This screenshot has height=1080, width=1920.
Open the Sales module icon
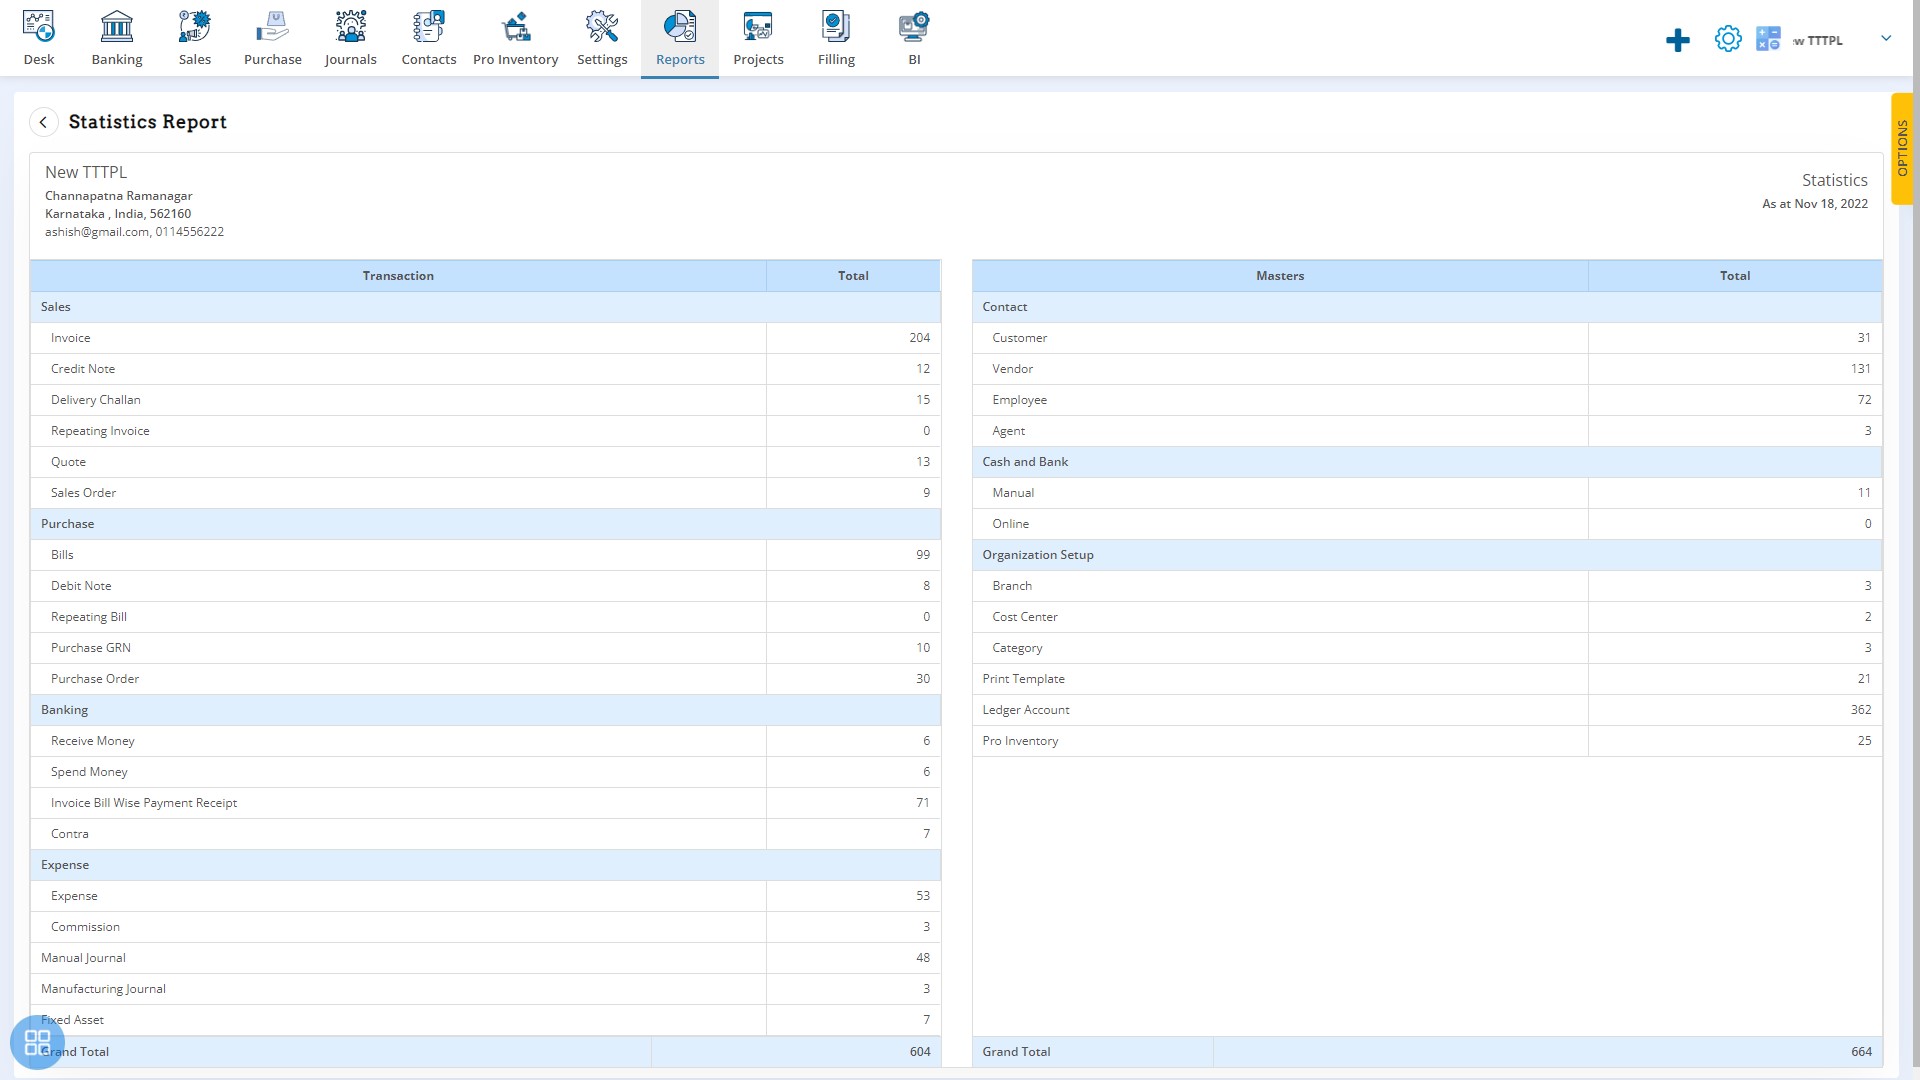tap(195, 27)
